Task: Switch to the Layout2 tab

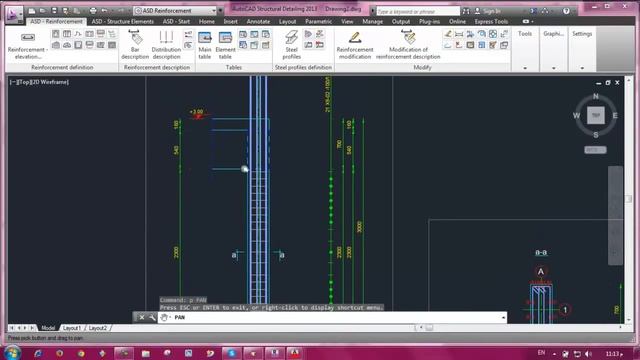Action: click(98, 328)
